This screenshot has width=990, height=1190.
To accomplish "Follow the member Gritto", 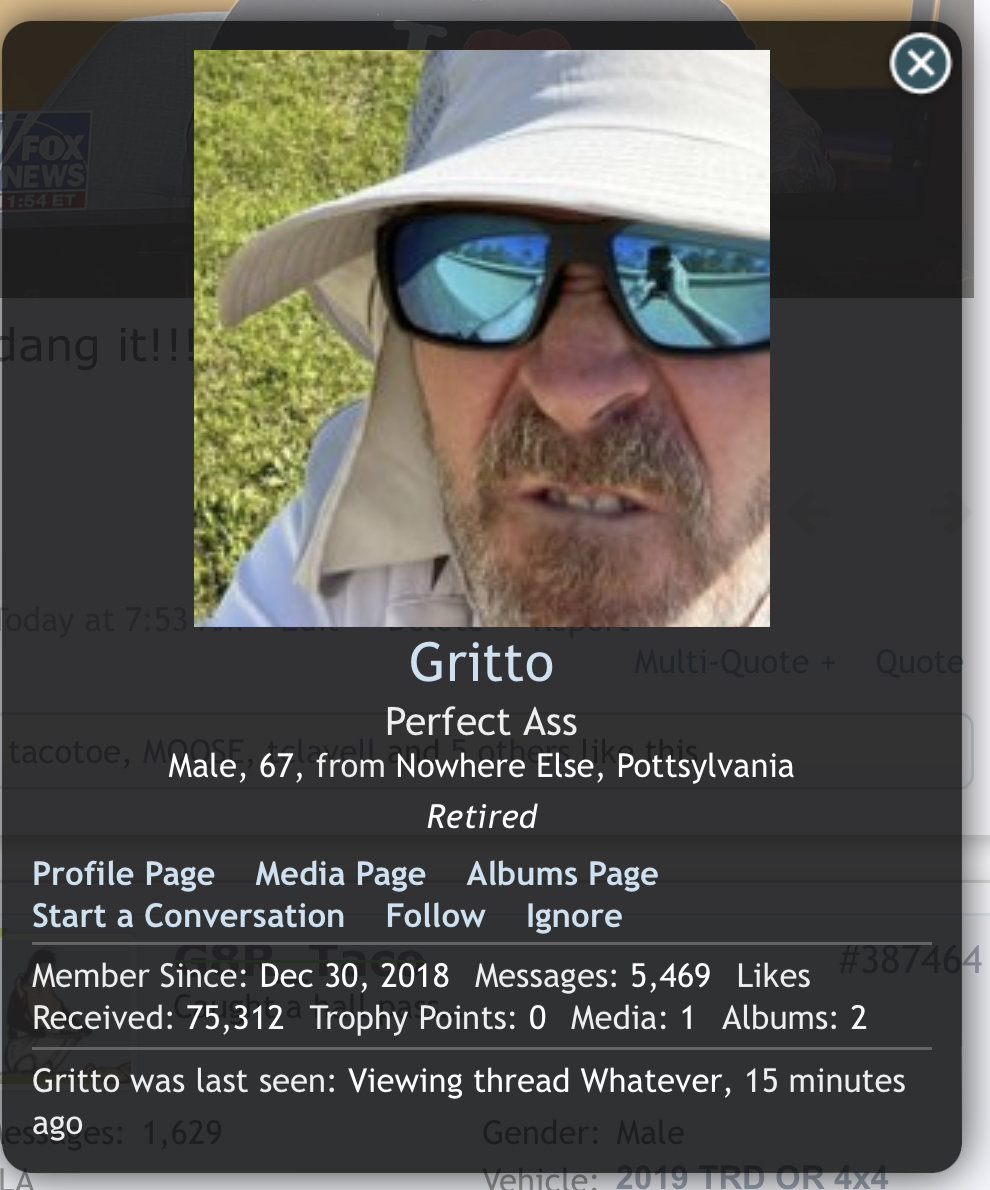I will point(436,916).
